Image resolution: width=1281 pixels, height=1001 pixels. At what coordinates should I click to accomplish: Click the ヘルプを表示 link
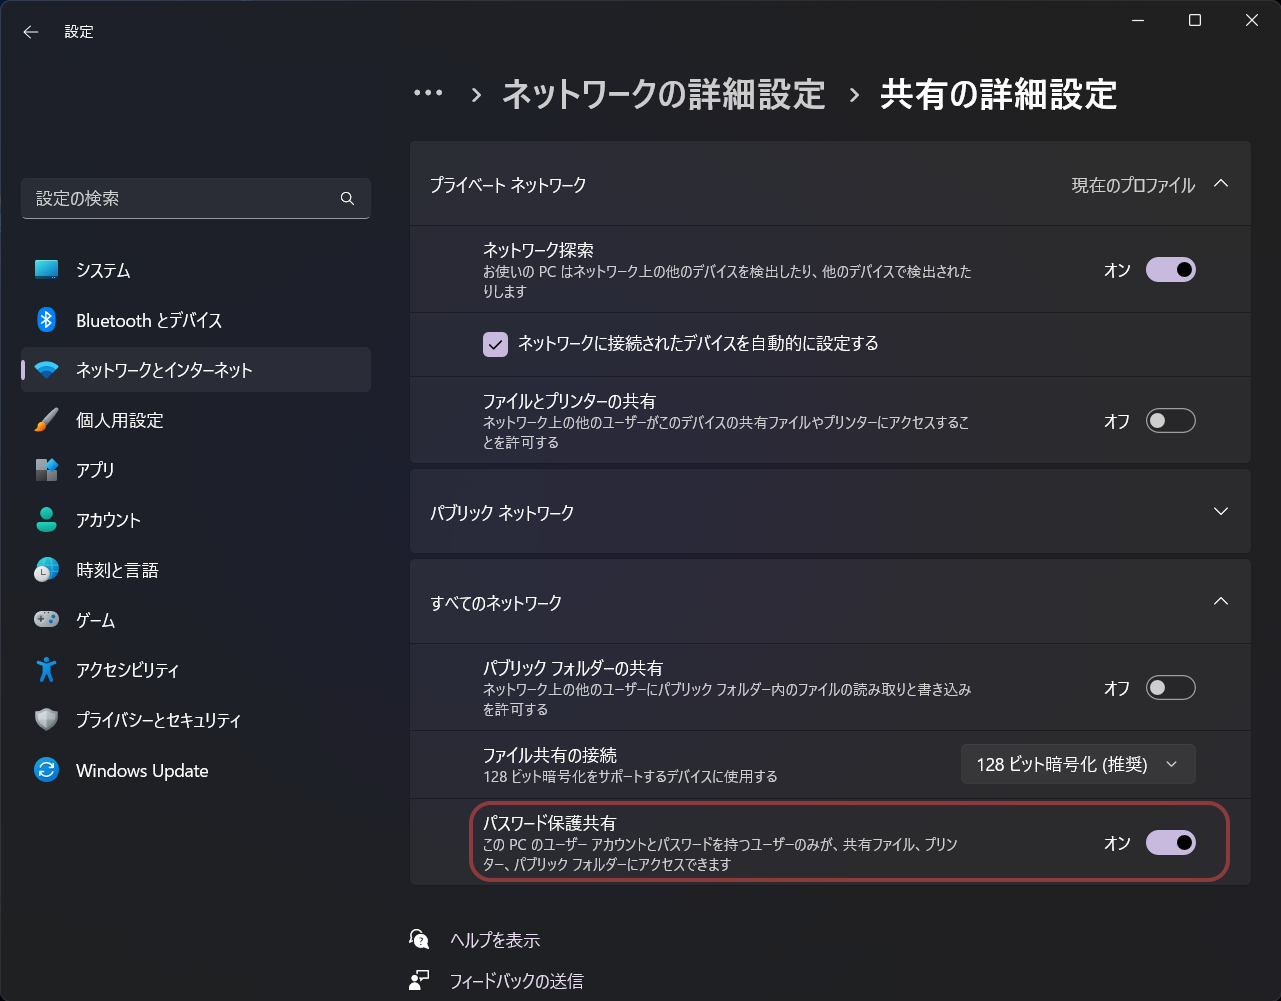tap(494, 940)
